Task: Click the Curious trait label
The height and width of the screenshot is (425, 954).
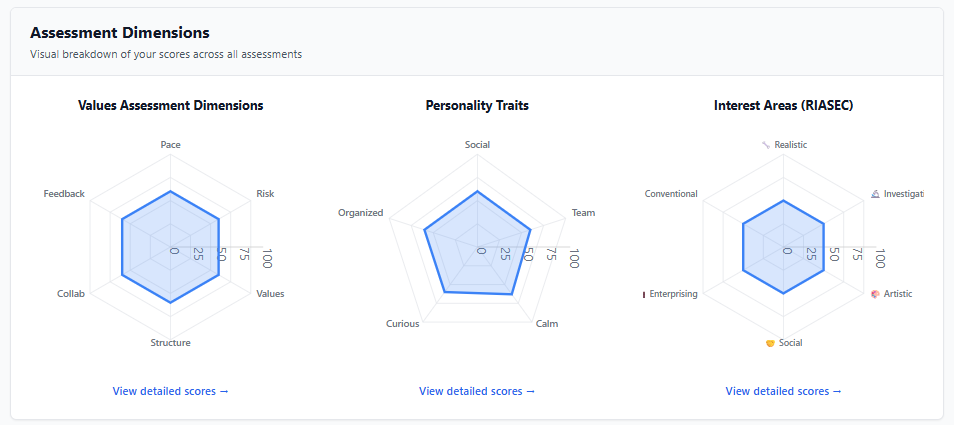Action: (403, 324)
